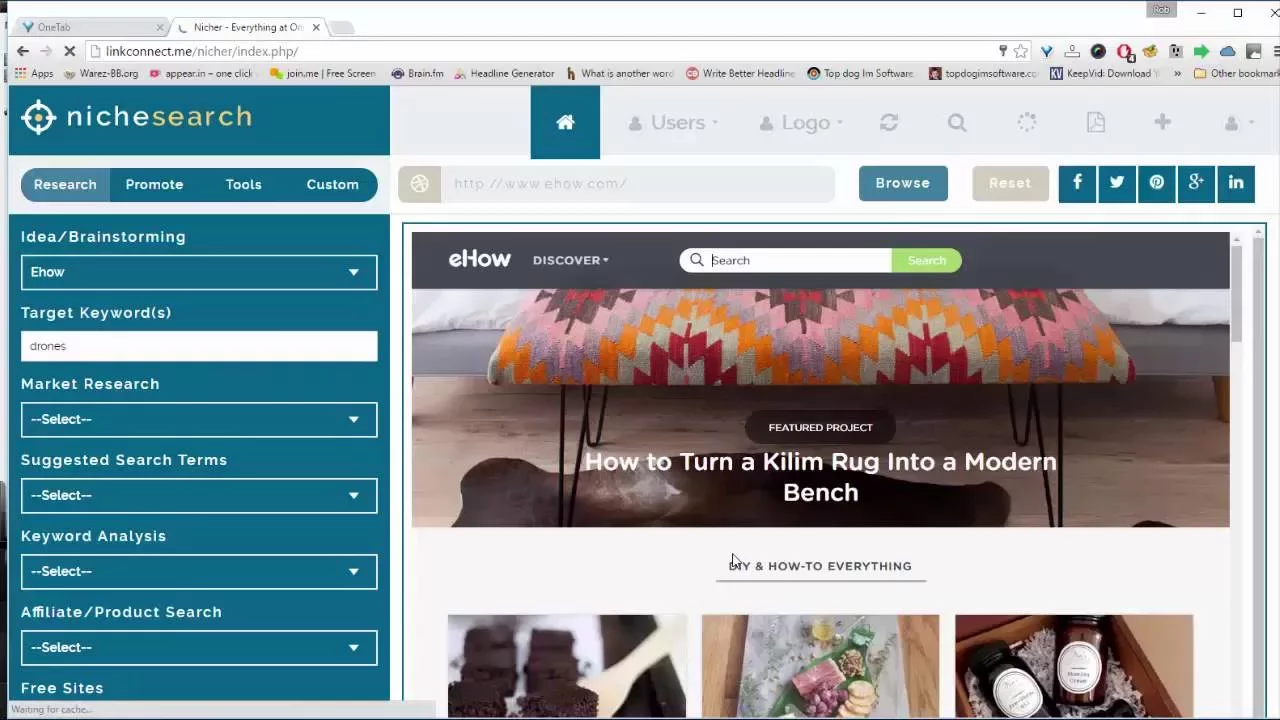Open the user account dropdown icon

(x=1239, y=122)
